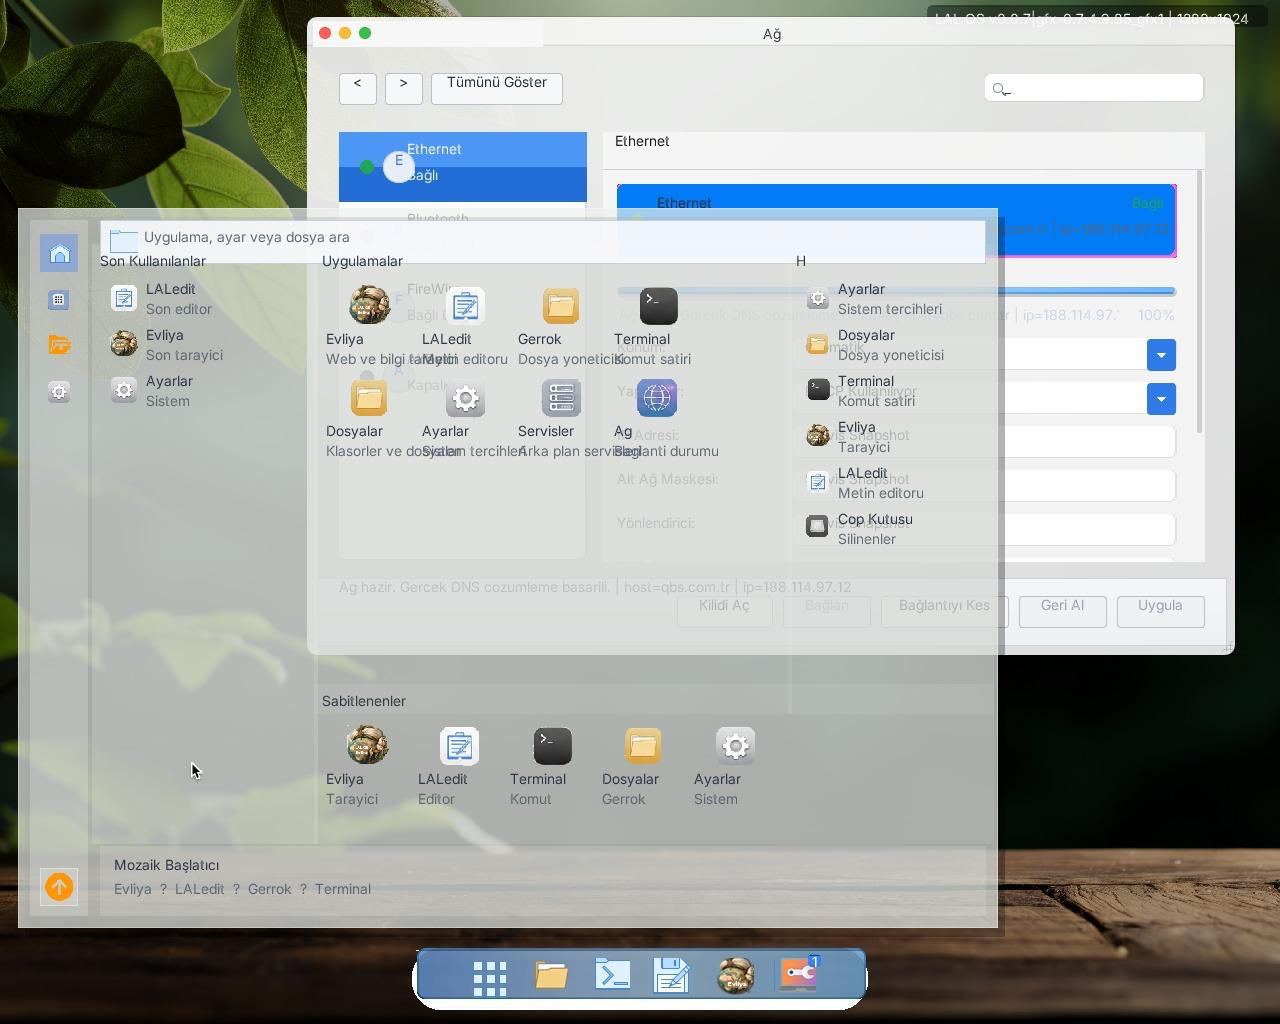Open the apps grid icon in launcher sidebar
This screenshot has width=1280, height=1024.
click(59, 299)
